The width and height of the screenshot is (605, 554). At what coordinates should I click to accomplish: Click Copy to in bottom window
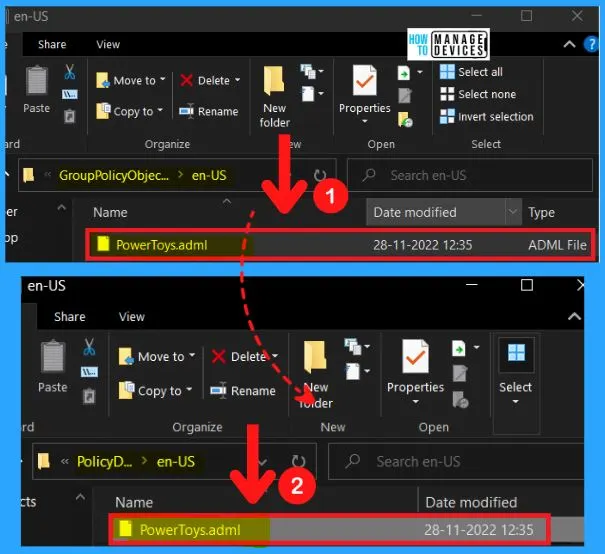[155, 390]
